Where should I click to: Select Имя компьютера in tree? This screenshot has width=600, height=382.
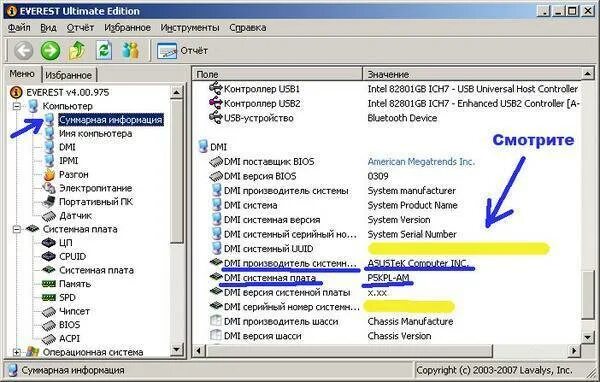point(96,134)
